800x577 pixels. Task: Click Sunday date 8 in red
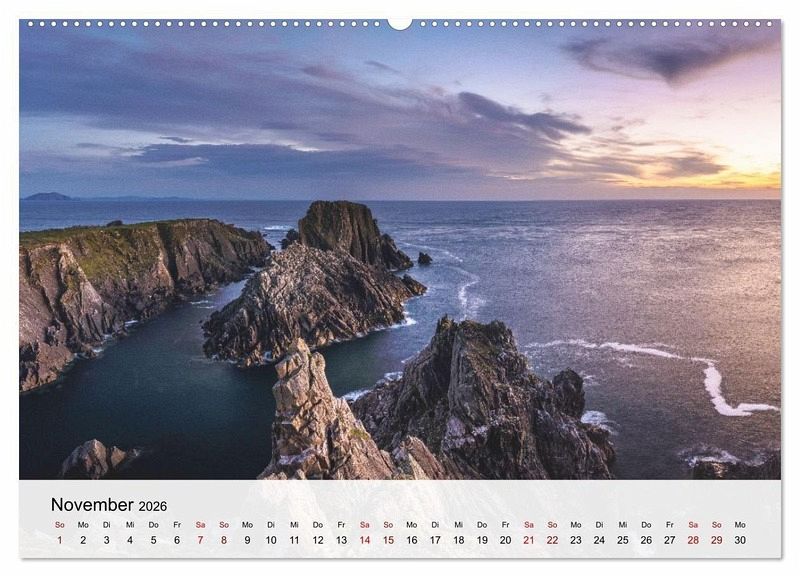[x=224, y=540]
